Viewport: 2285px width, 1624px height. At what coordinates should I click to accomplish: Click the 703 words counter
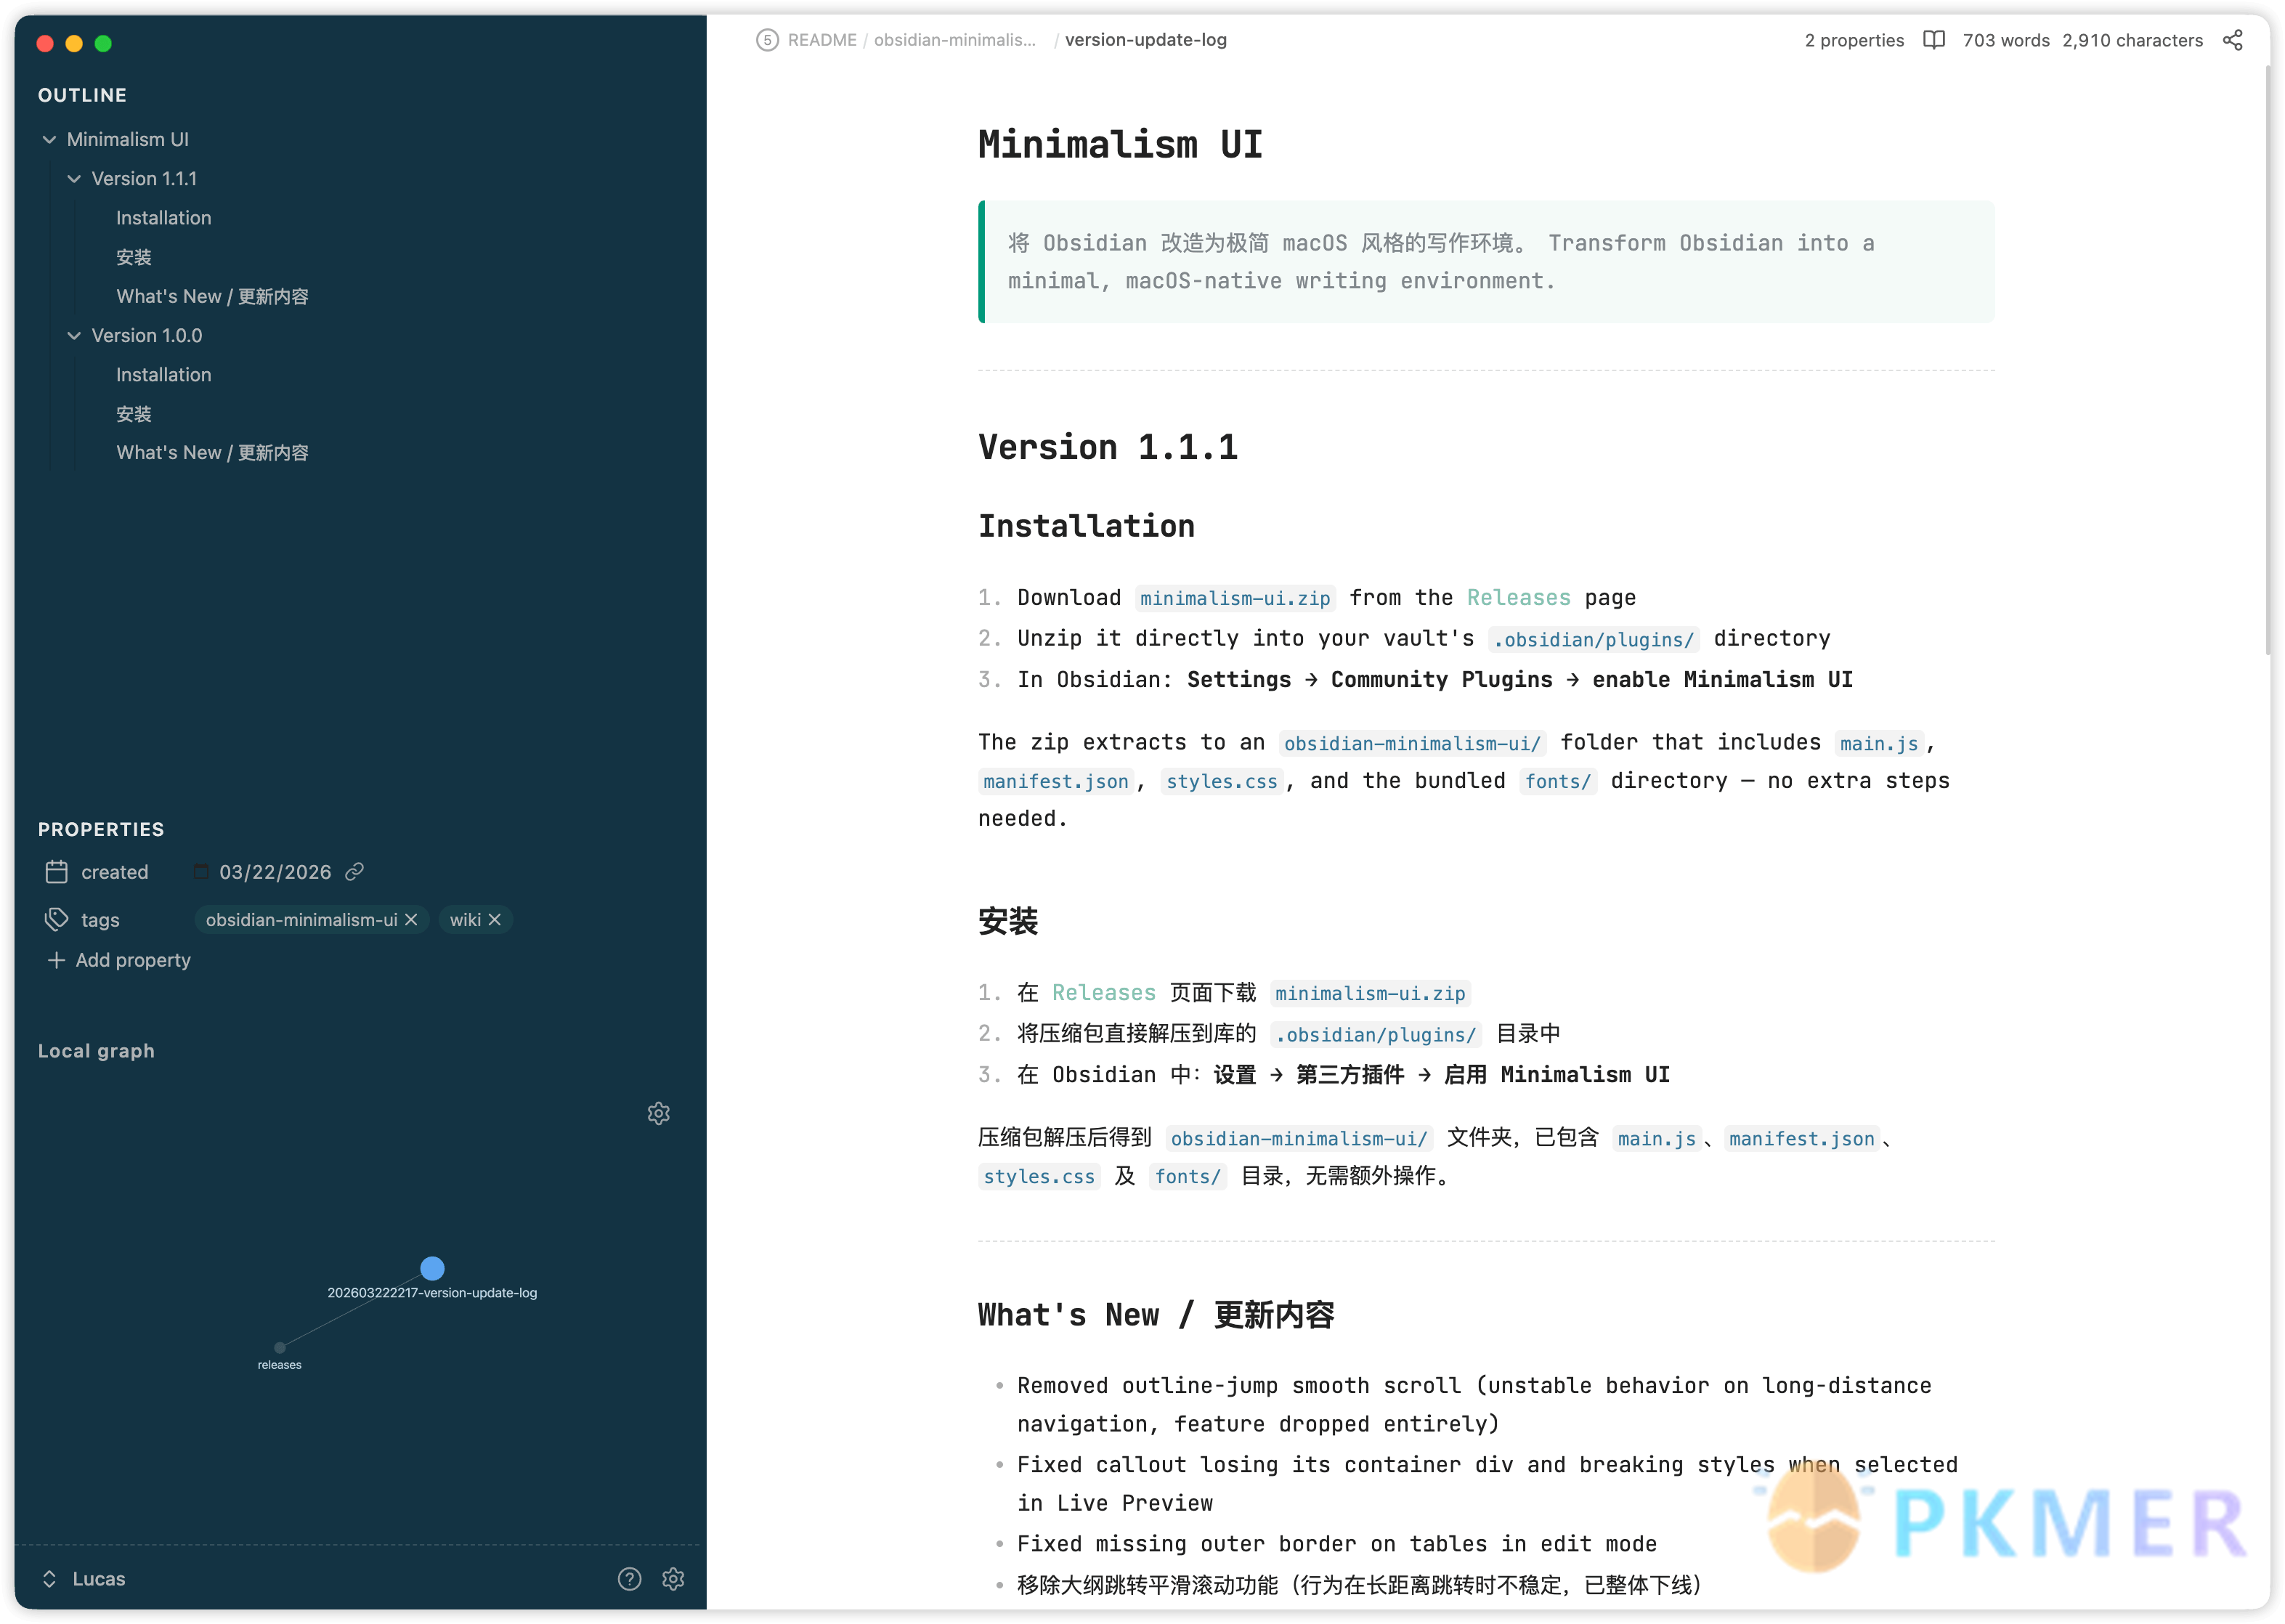(2006, 40)
